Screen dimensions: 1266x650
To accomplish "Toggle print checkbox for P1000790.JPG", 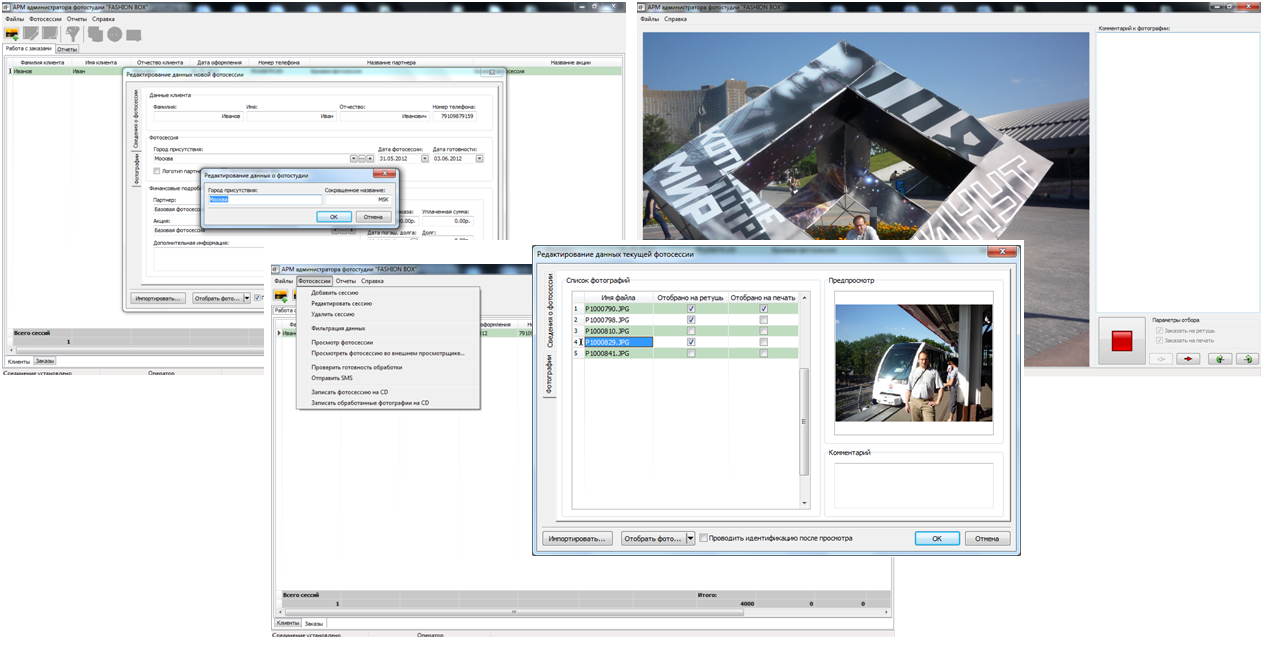I will point(764,309).
